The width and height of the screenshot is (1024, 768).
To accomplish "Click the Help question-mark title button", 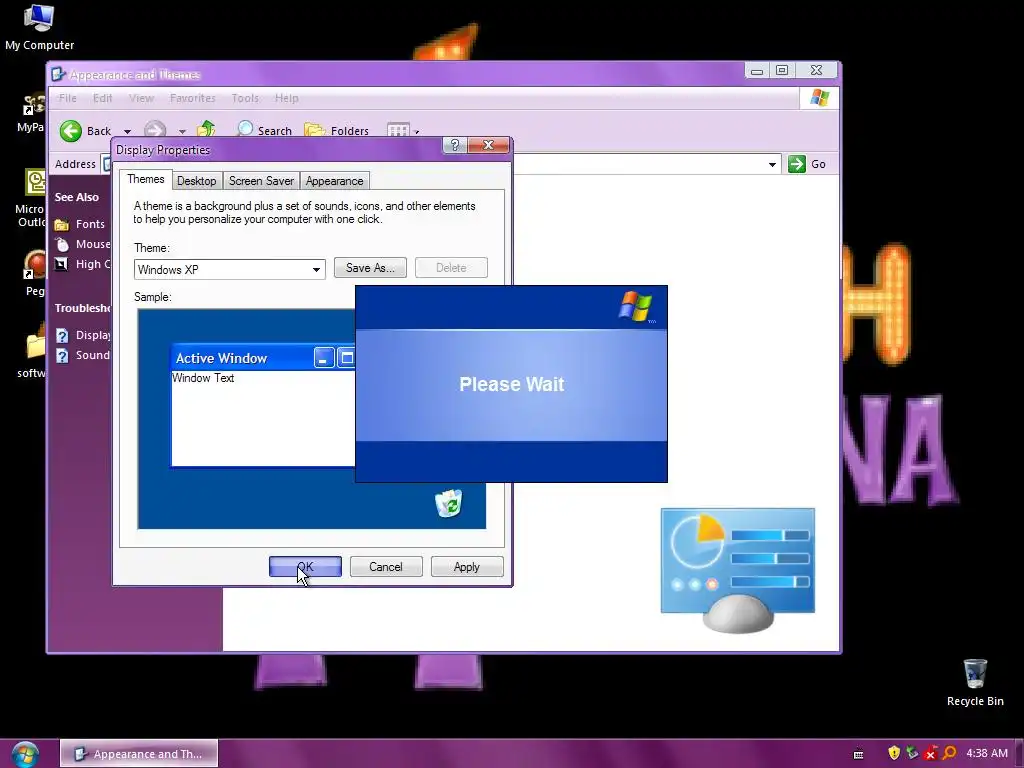I will (455, 145).
